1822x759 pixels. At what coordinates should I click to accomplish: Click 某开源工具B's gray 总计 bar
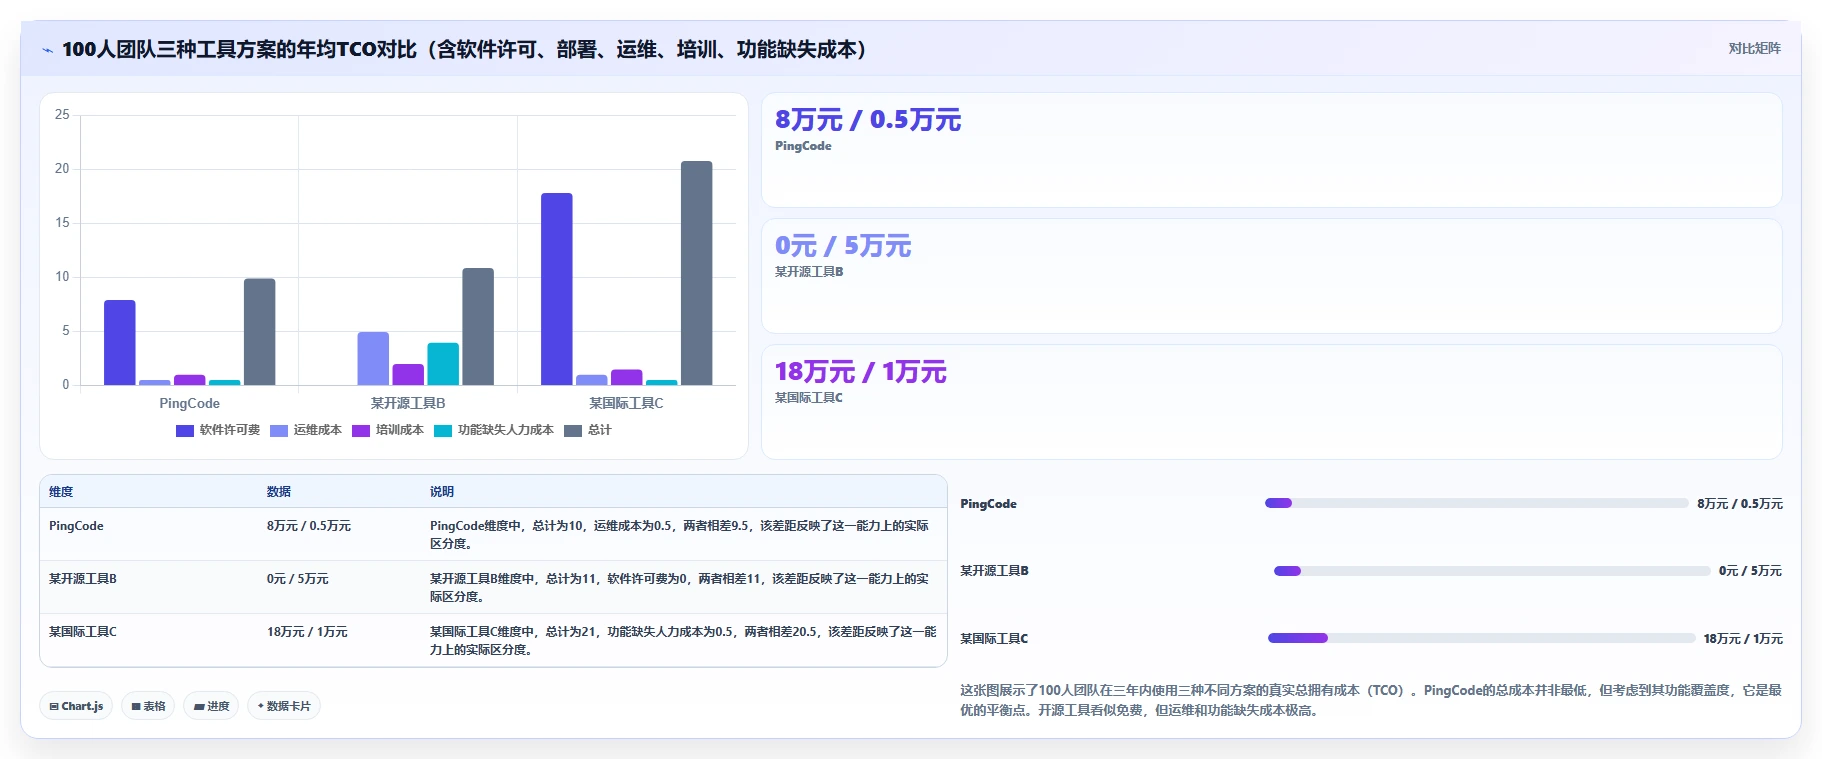(478, 327)
